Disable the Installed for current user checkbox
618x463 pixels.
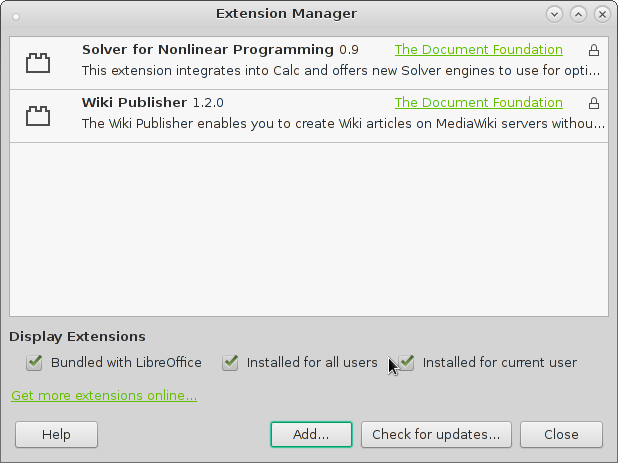(407, 362)
